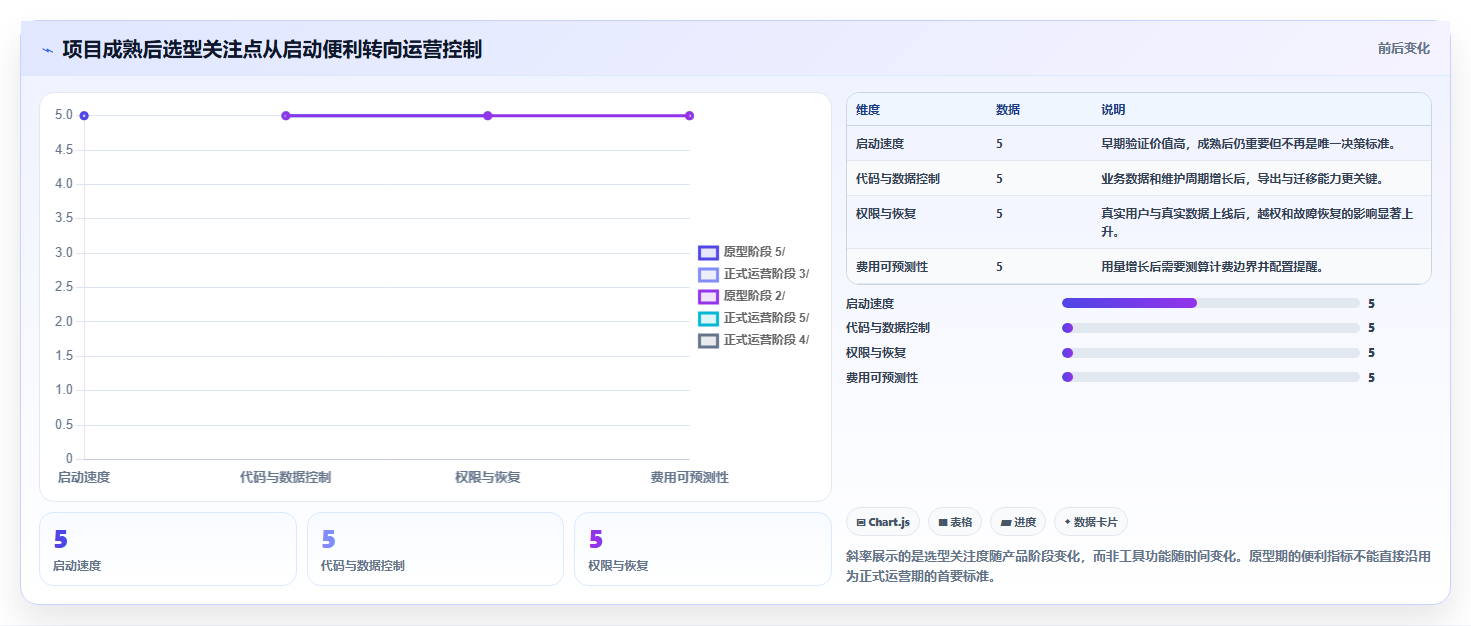The image size is (1471, 626).
Task: Click the 费用可预测性 progress bar
Action: (1210, 377)
